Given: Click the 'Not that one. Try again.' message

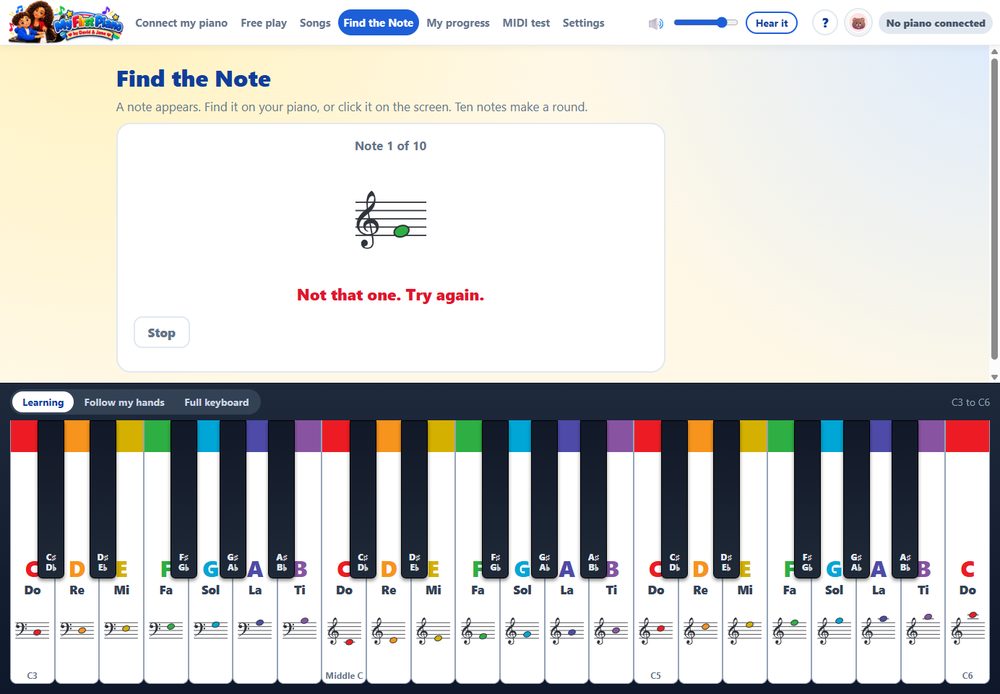Looking at the screenshot, I should click(x=390, y=295).
